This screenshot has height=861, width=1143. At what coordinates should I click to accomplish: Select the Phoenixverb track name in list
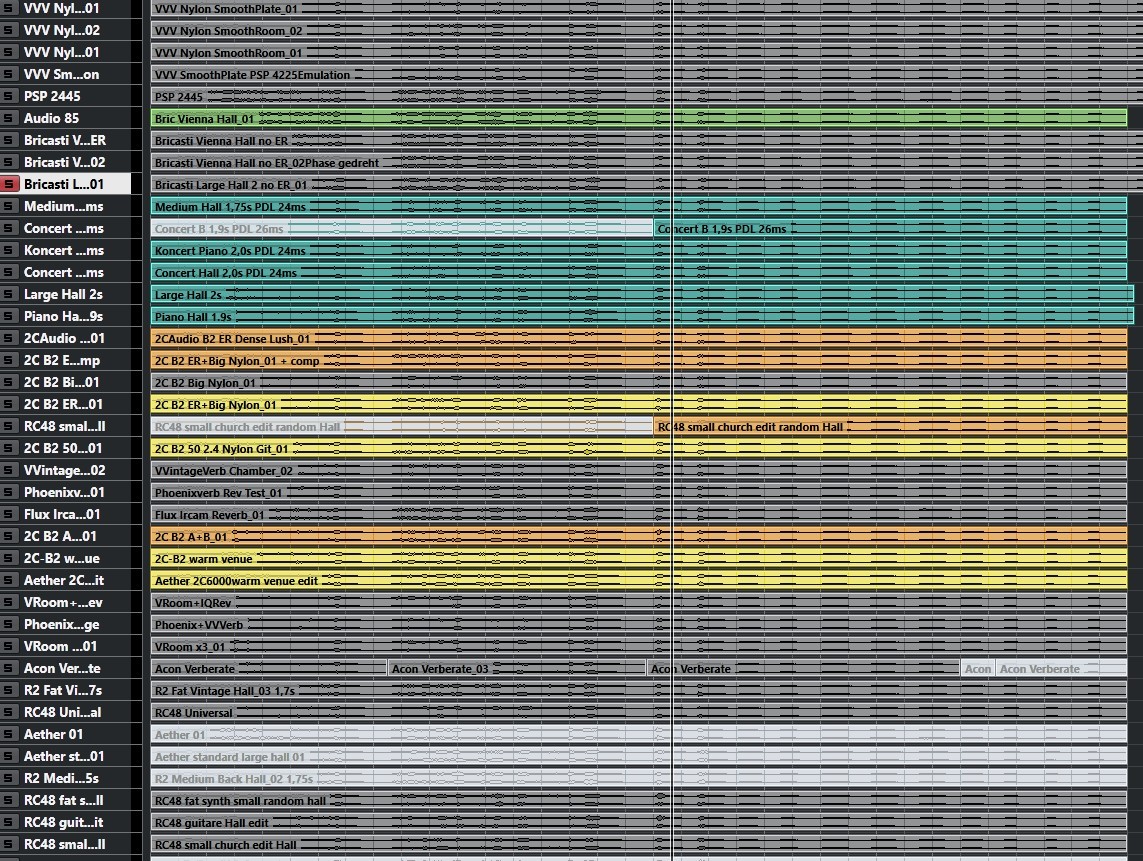pyautogui.click(x=64, y=492)
